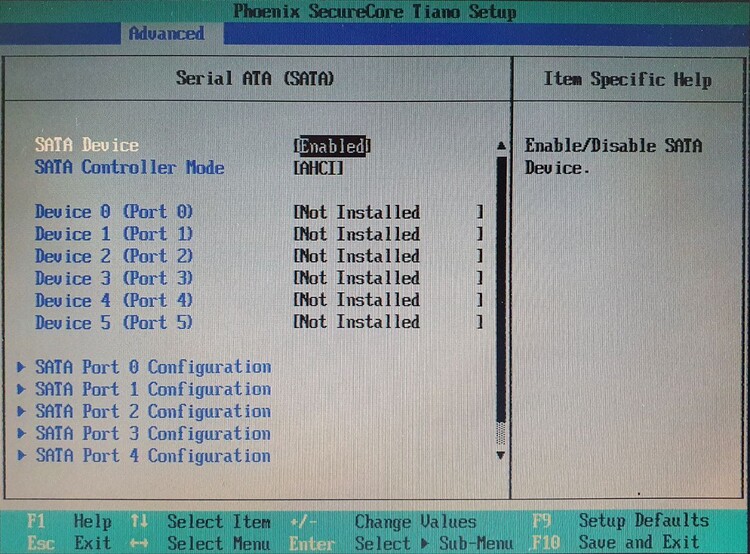This screenshot has height=554, width=750.
Task: Click Not Installed value for Device 4
Action: [388, 300]
